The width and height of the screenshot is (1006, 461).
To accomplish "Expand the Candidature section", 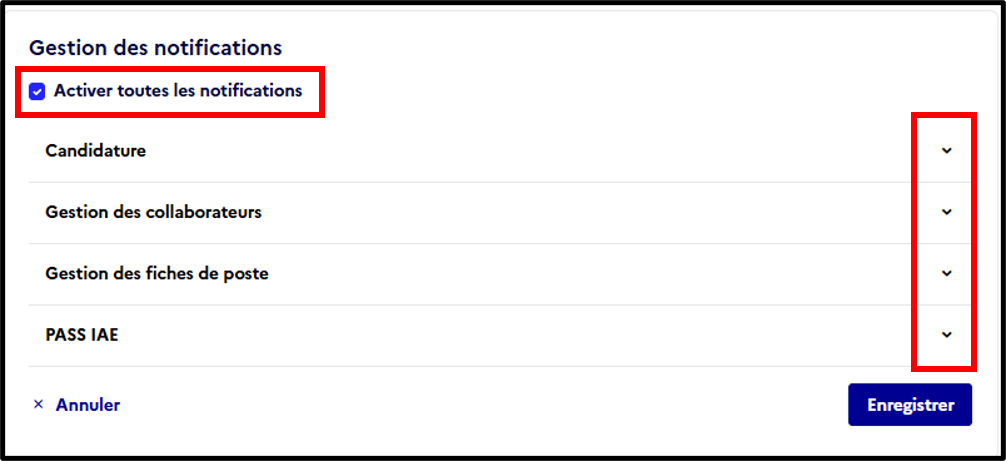I will 499,151.
